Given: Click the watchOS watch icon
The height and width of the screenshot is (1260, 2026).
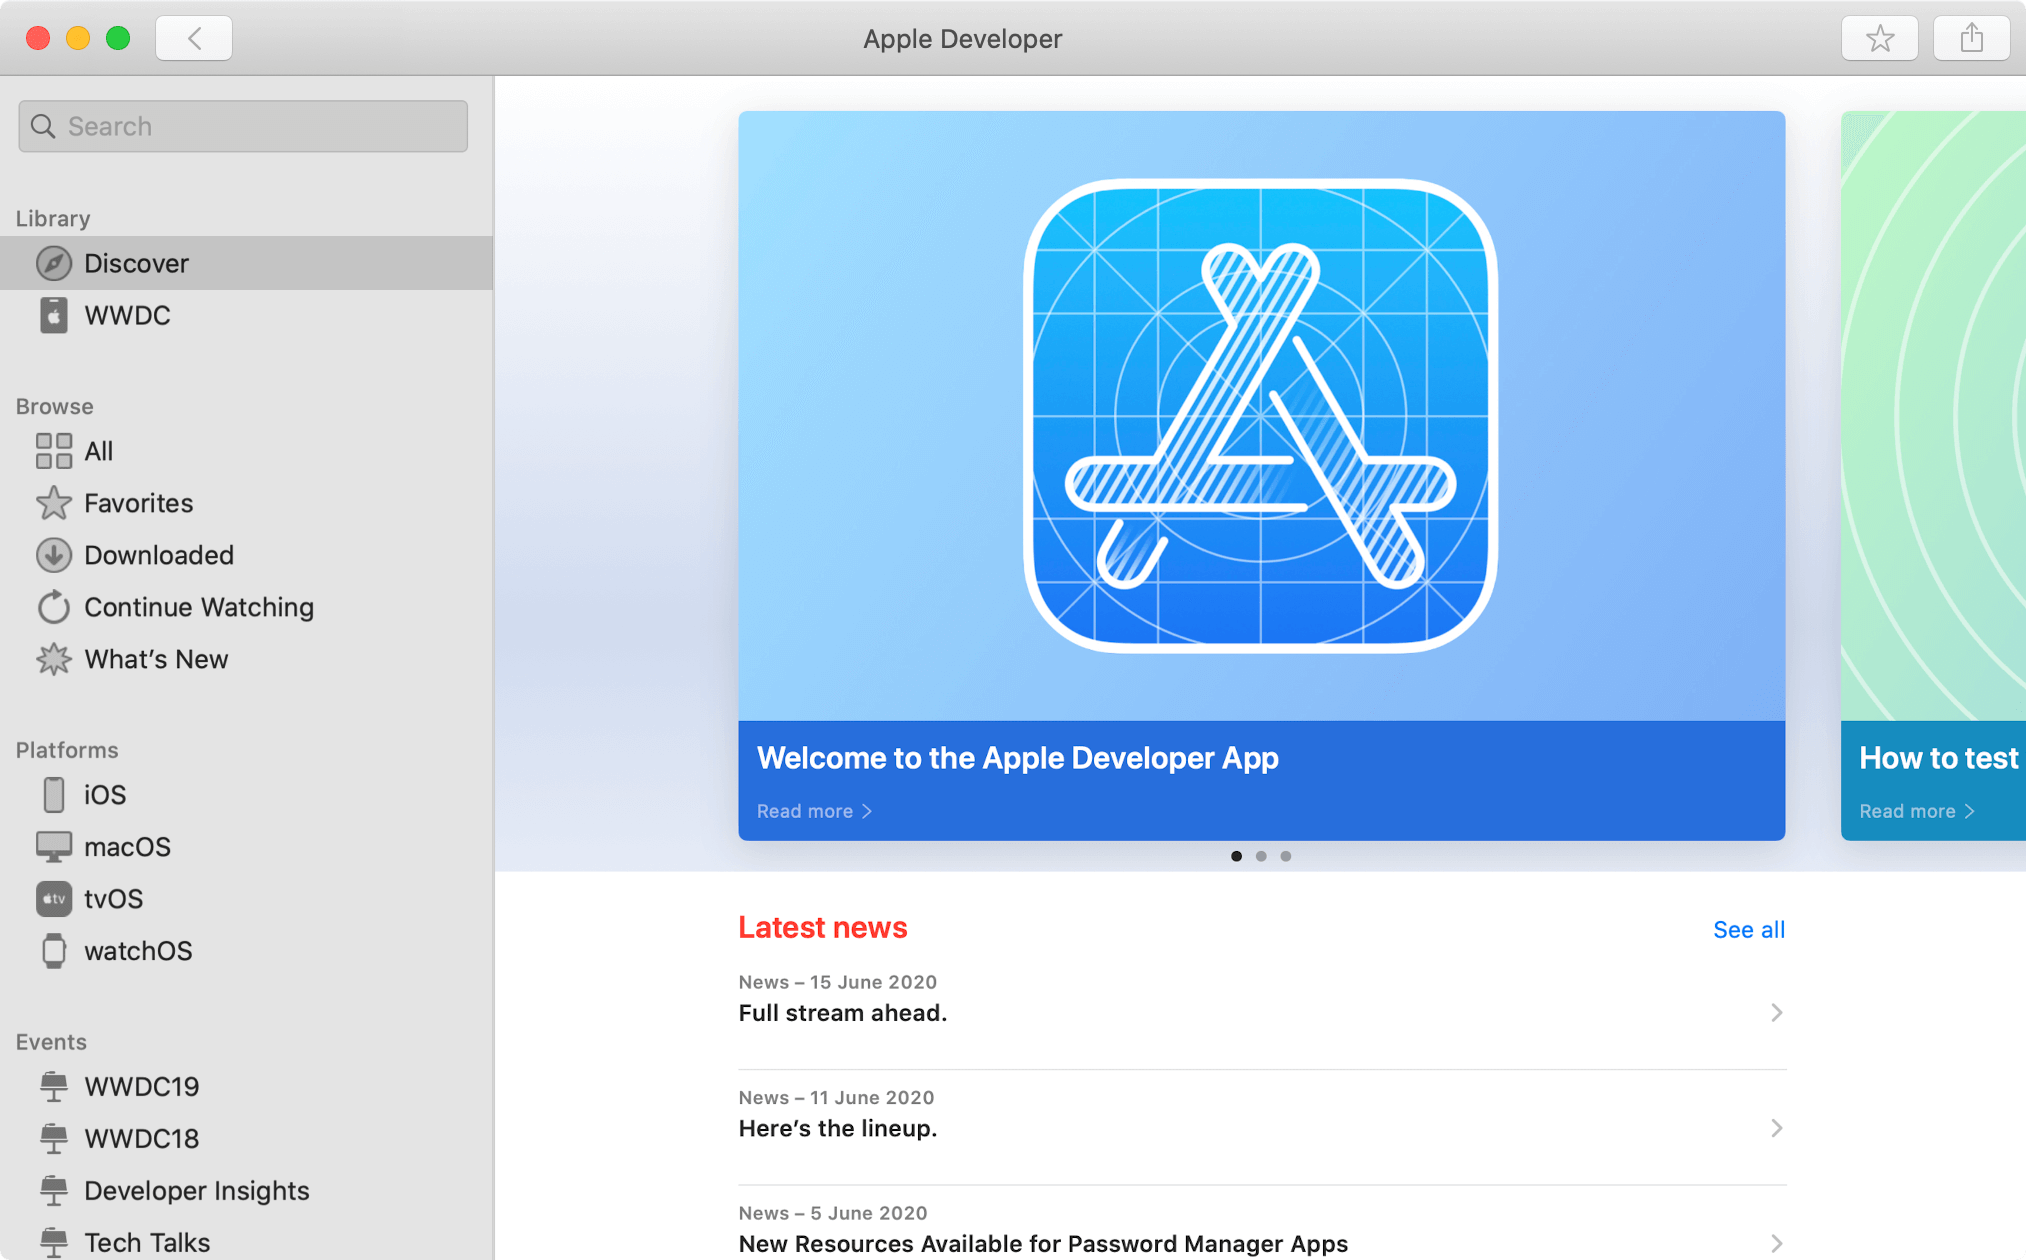Looking at the screenshot, I should tap(54, 951).
